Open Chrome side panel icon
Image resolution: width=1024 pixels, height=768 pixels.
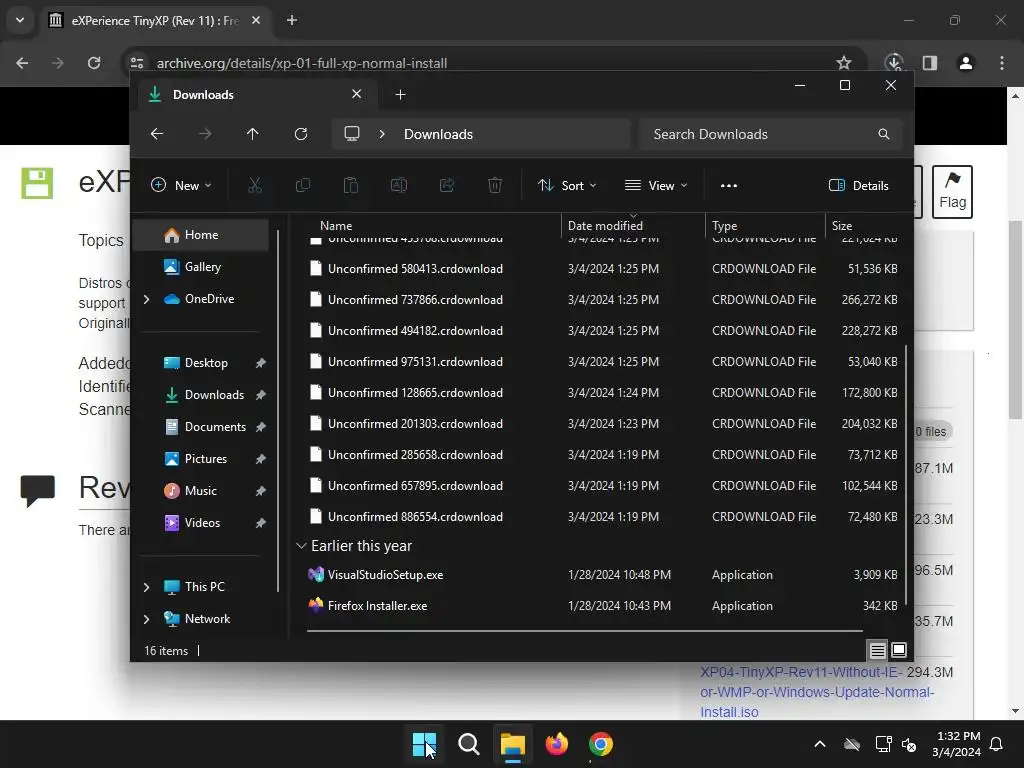(930, 63)
